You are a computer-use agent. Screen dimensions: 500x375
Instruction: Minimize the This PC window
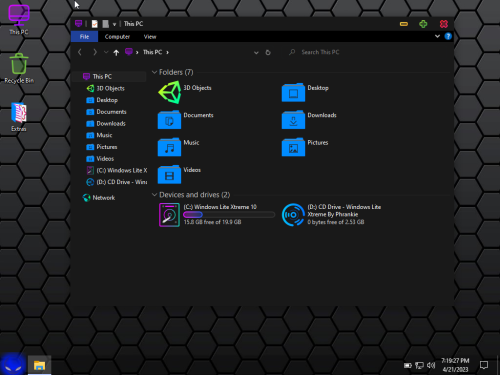pos(404,24)
